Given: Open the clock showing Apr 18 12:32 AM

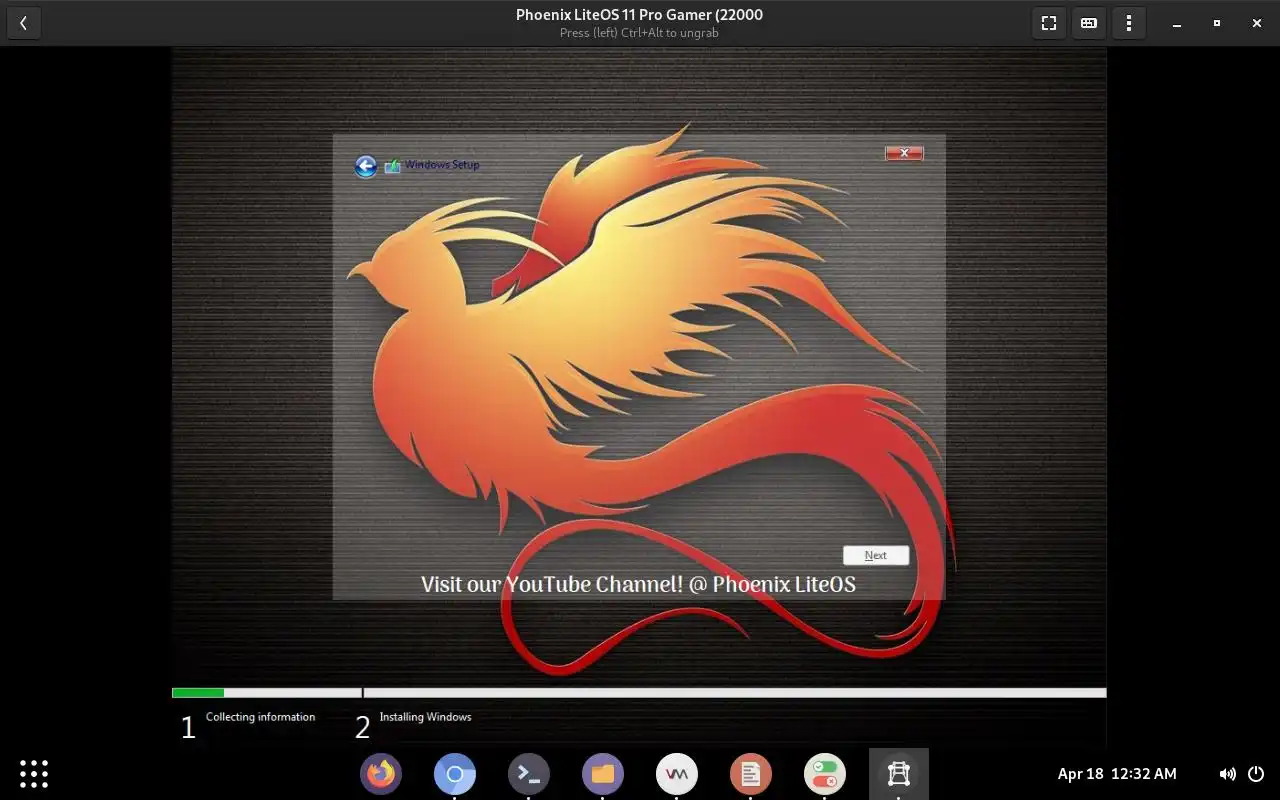Looking at the screenshot, I should click(x=1117, y=774).
